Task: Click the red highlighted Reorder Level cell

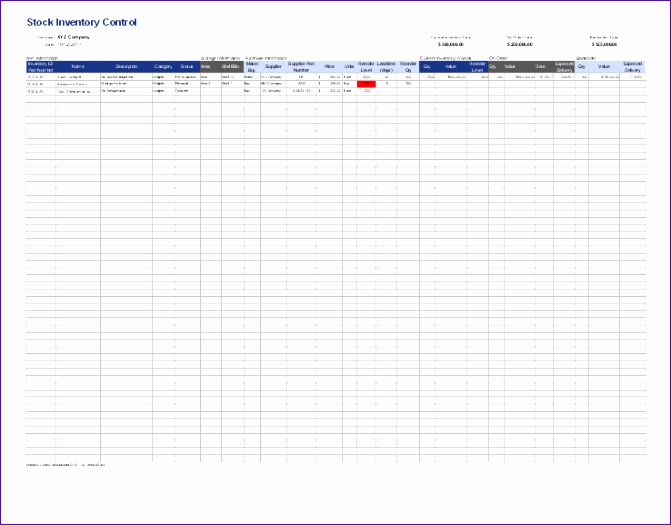Action: coord(366,84)
